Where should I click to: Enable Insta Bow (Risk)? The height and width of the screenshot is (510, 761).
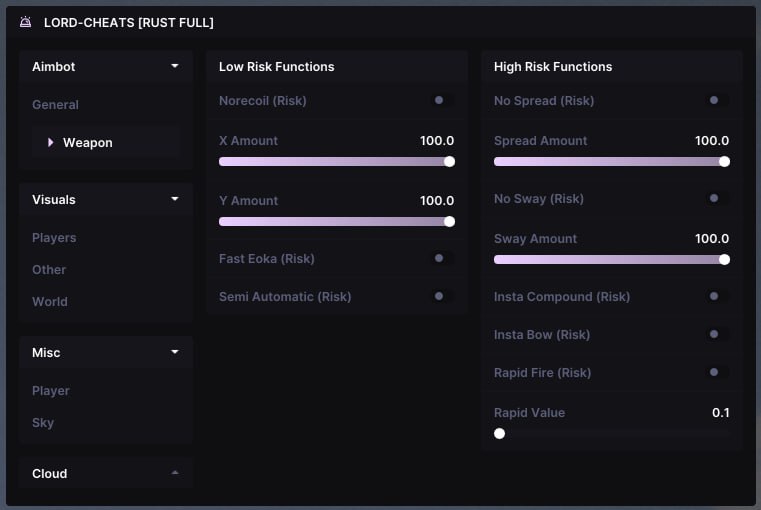pos(715,334)
